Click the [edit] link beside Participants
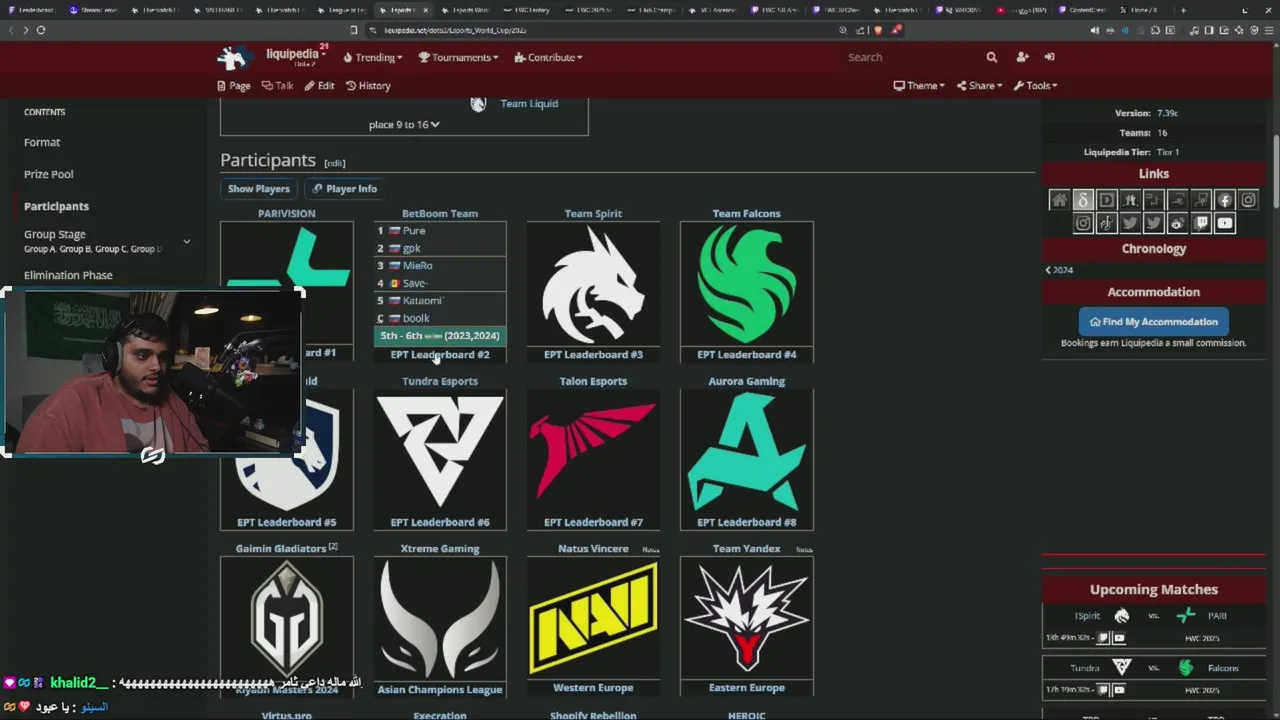 pos(334,162)
